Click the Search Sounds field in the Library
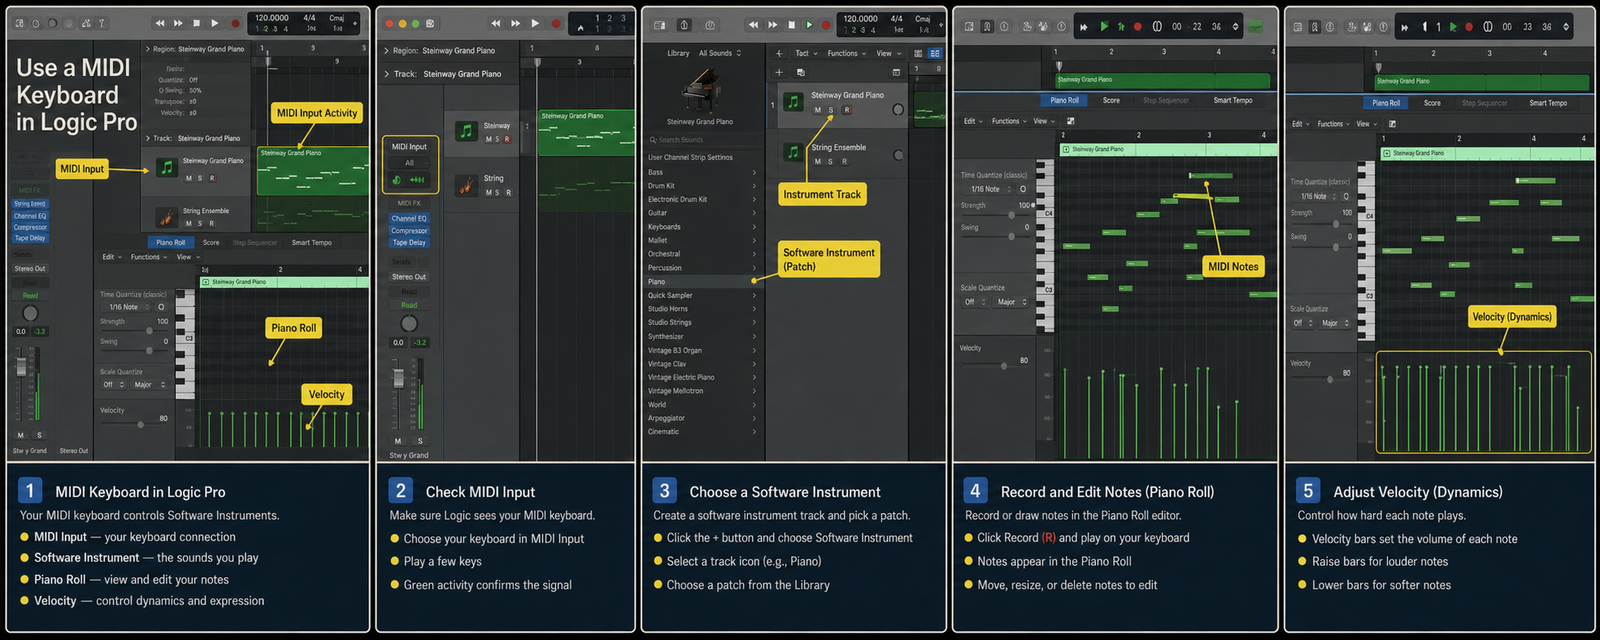The image size is (1600, 640). (x=701, y=140)
